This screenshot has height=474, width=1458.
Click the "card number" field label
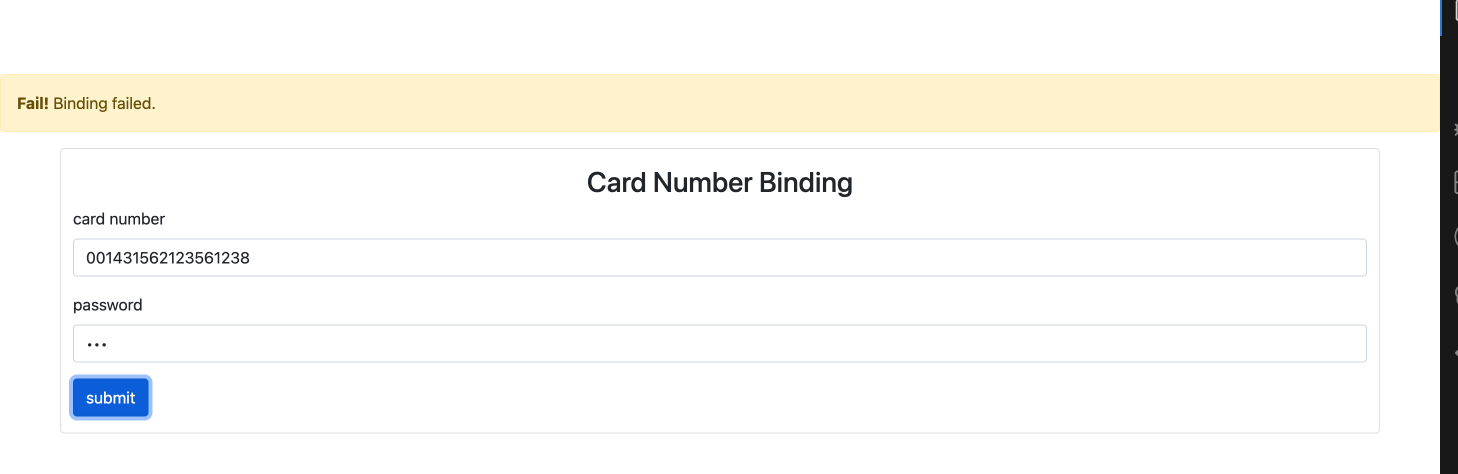click(119, 219)
